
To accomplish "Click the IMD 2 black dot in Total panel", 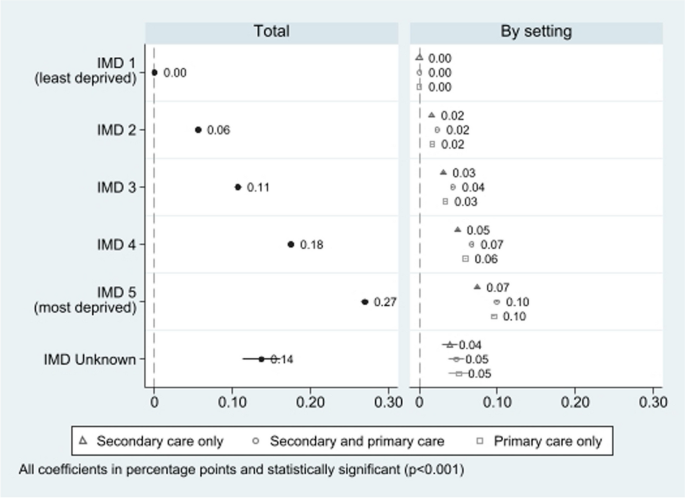I will (198, 130).
